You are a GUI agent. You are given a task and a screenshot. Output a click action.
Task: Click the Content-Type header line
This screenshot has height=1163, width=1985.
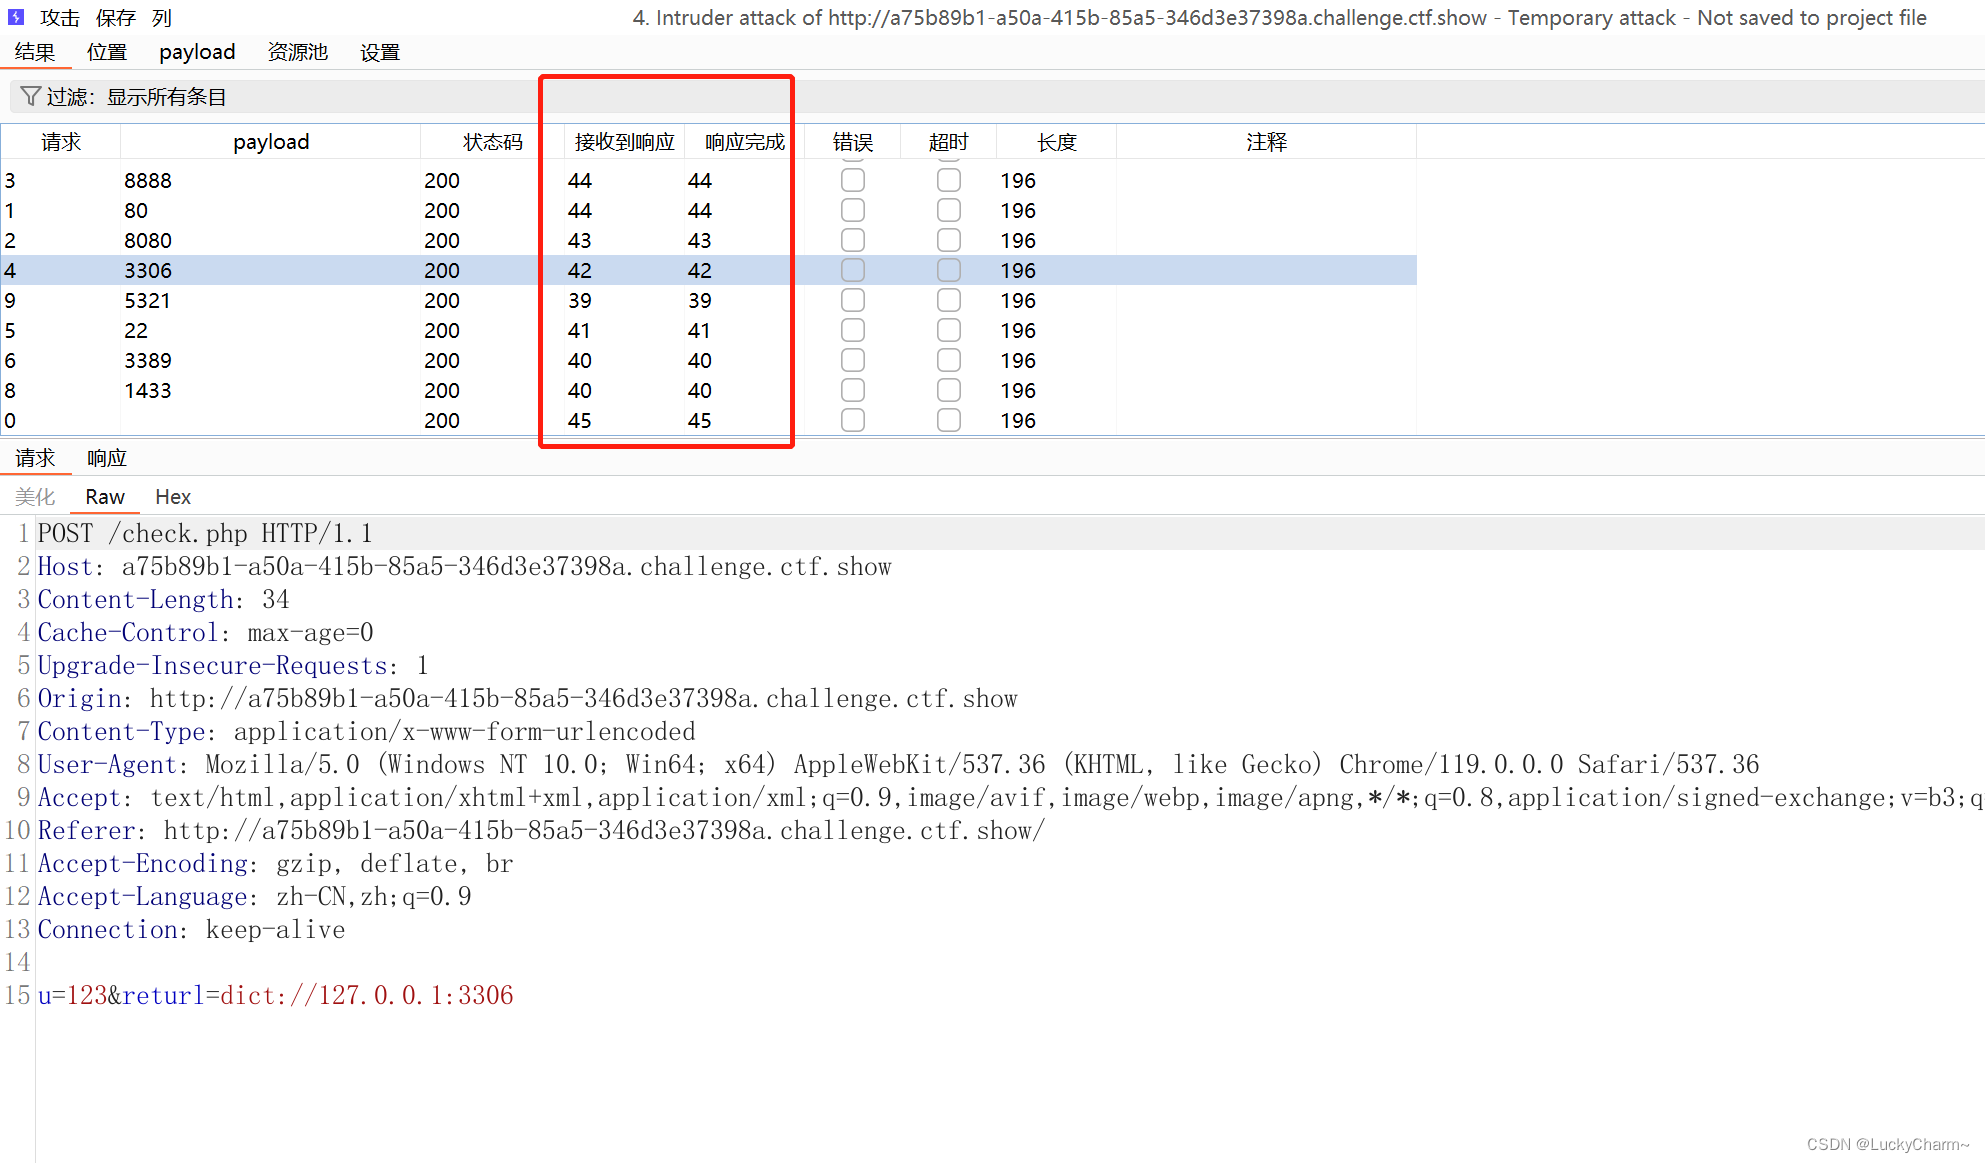click(367, 731)
